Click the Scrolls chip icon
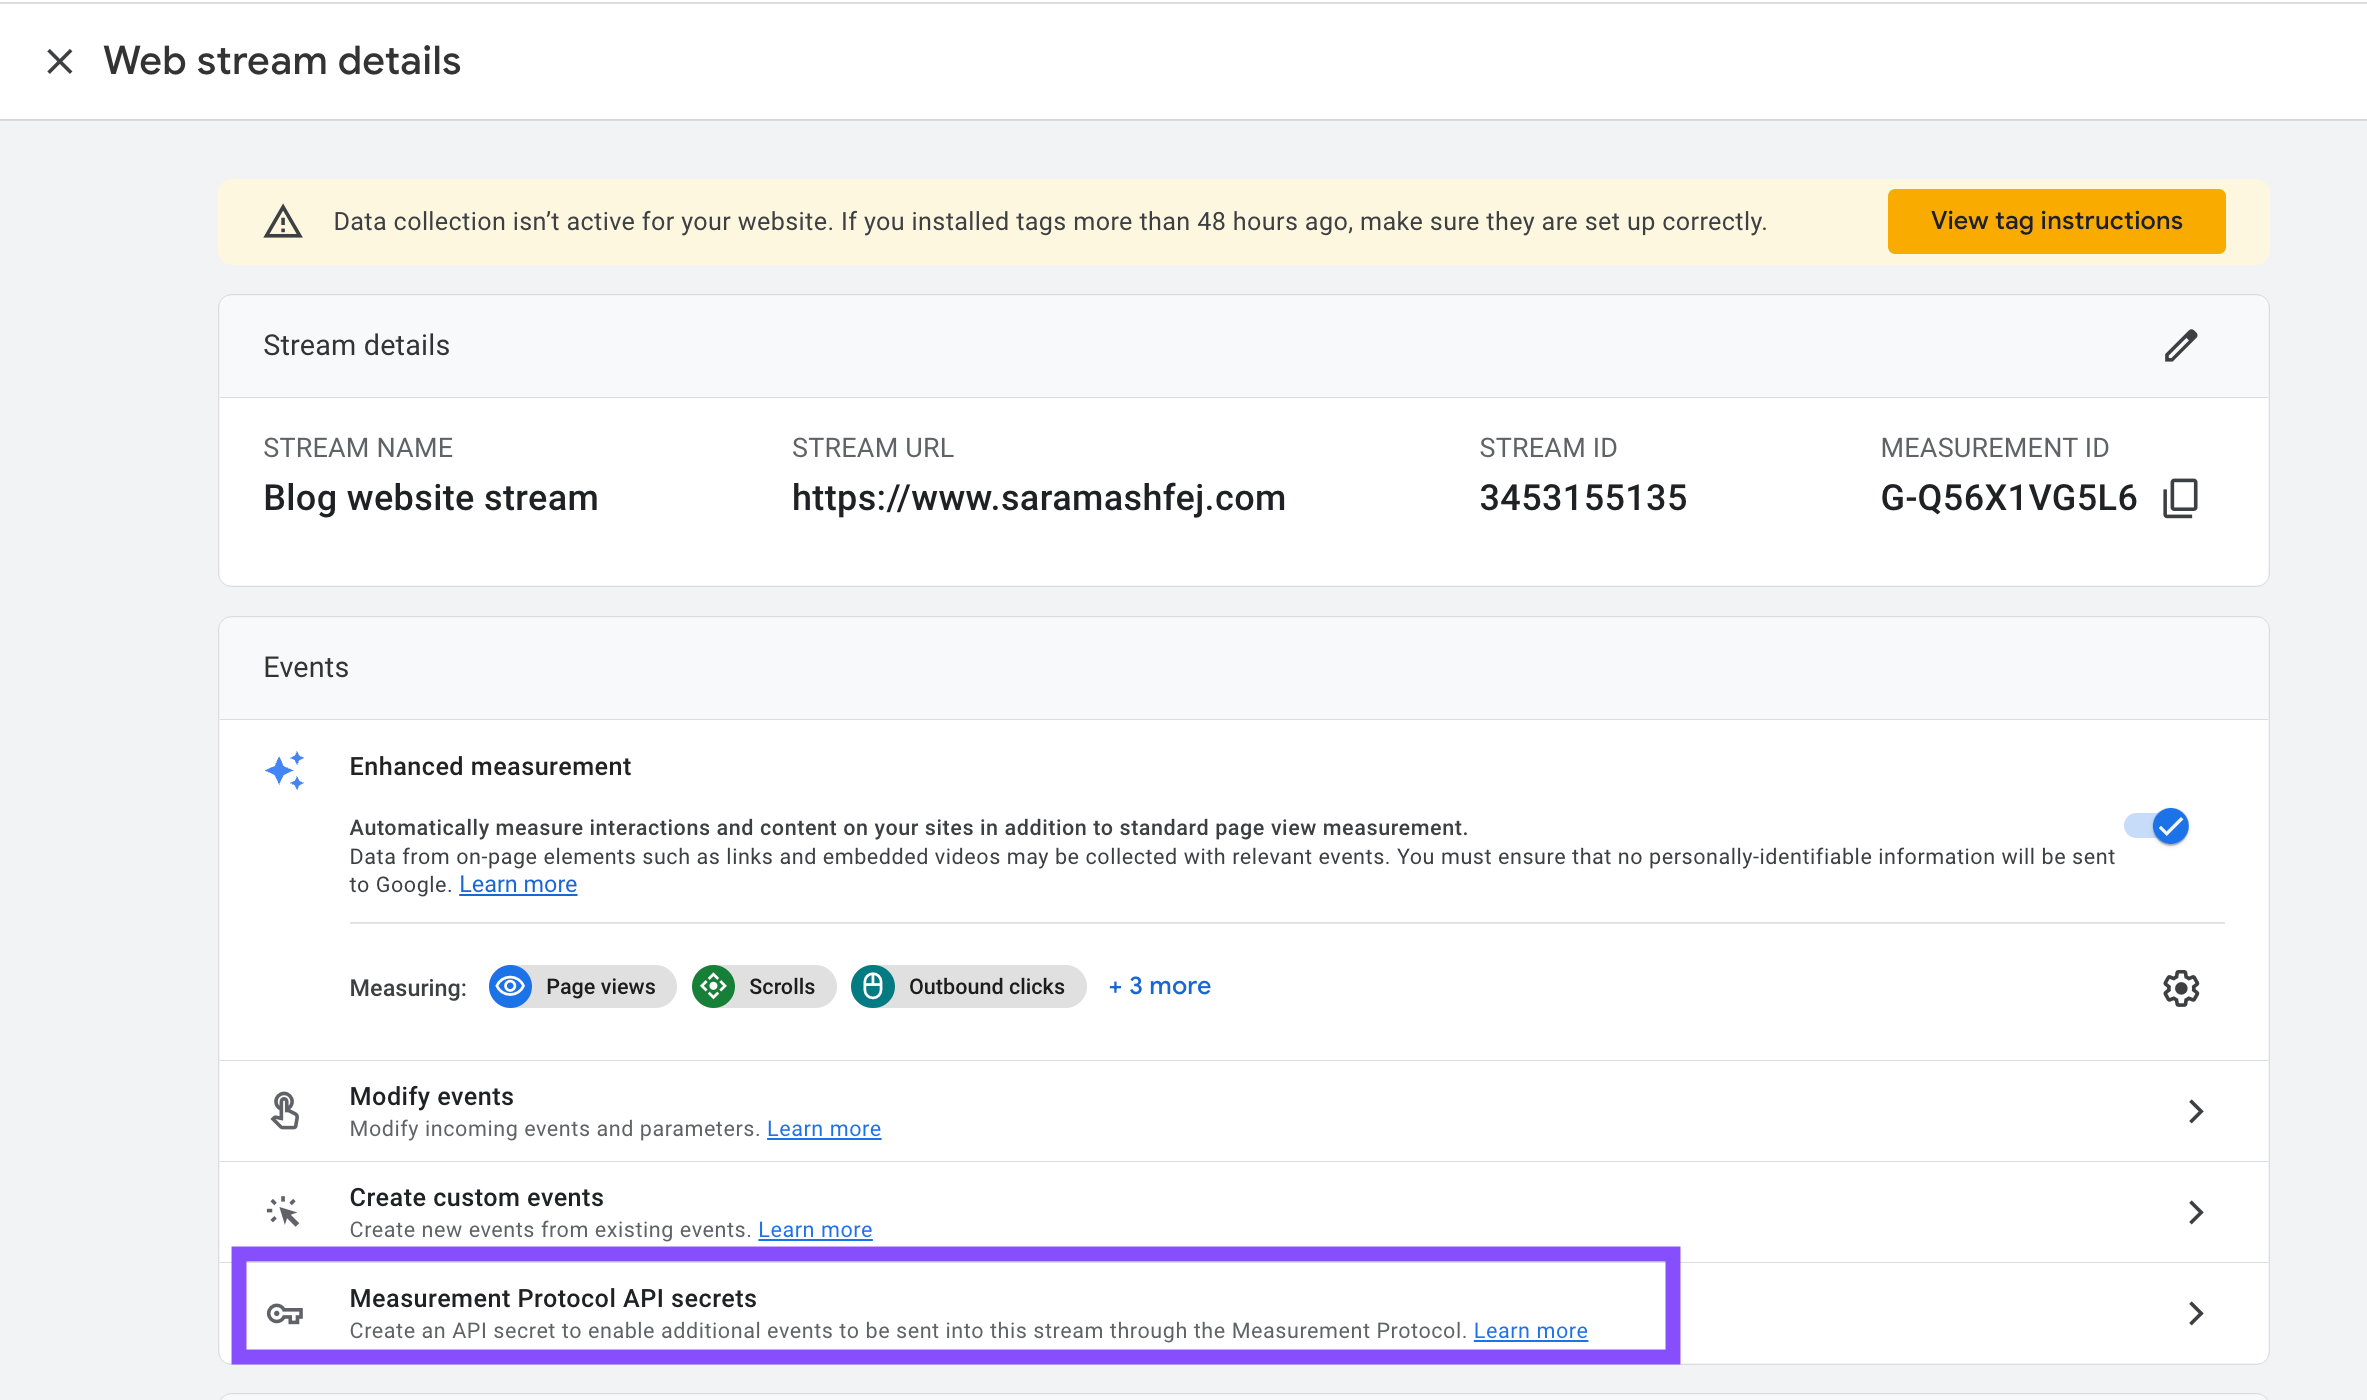The height and width of the screenshot is (1400, 2367). click(x=714, y=987)
